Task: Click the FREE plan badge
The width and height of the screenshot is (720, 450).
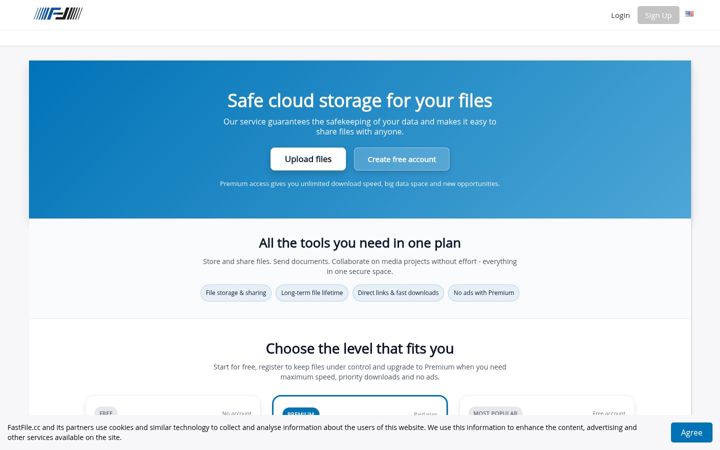Action: coord(106,412)
